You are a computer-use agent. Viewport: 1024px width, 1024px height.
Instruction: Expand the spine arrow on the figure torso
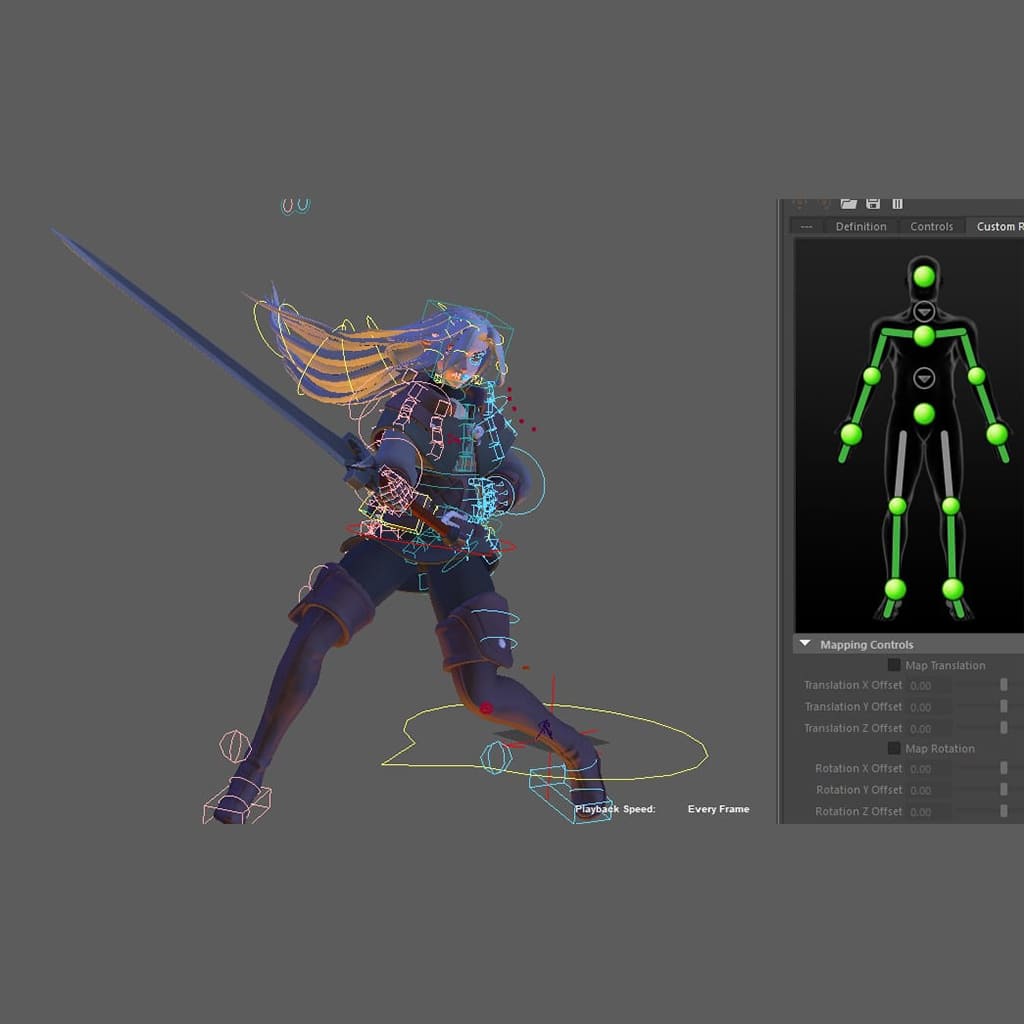pyautogui.click(x=924, y=378)
